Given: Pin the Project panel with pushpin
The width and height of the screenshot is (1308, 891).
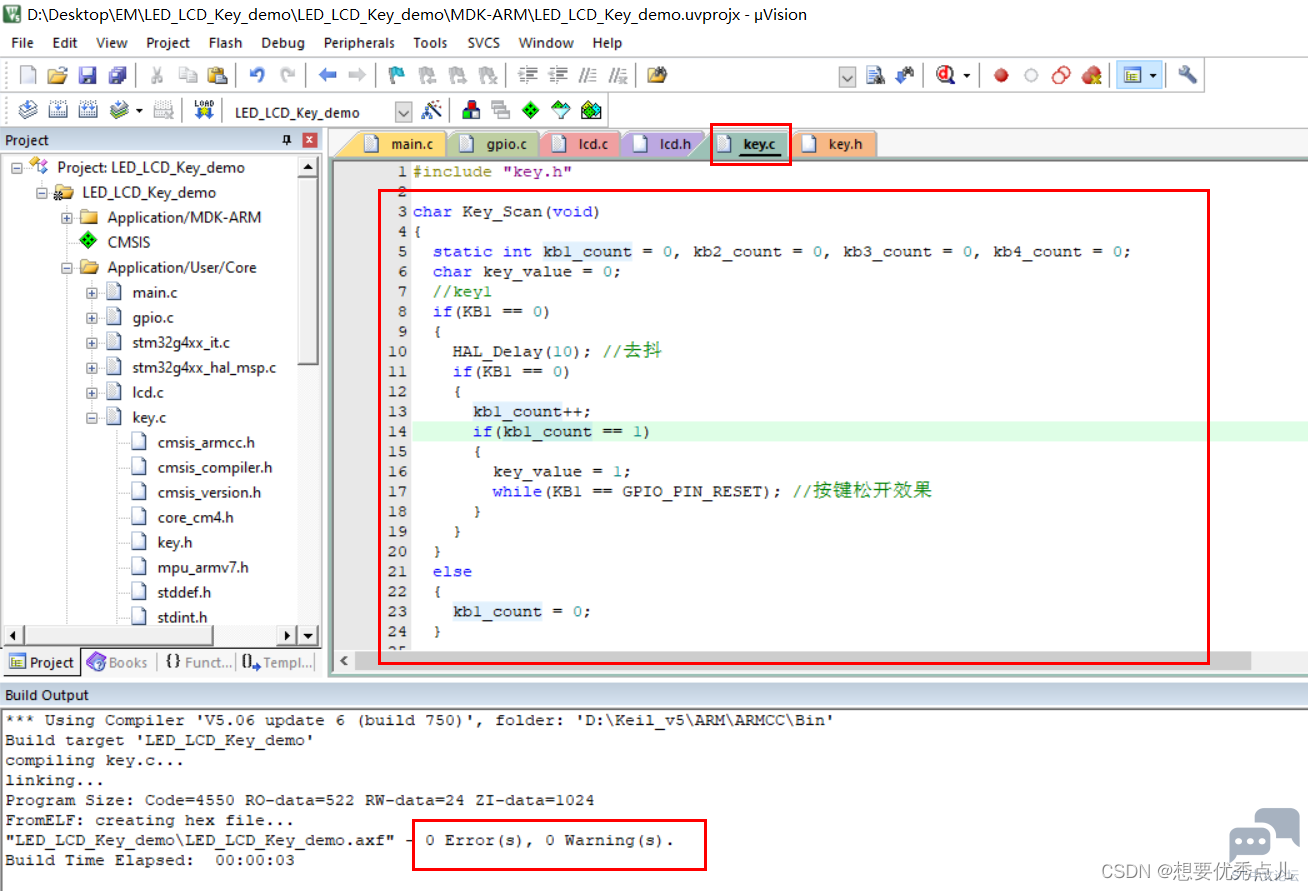Looking at the screenshot, I should tap(287, 140).
